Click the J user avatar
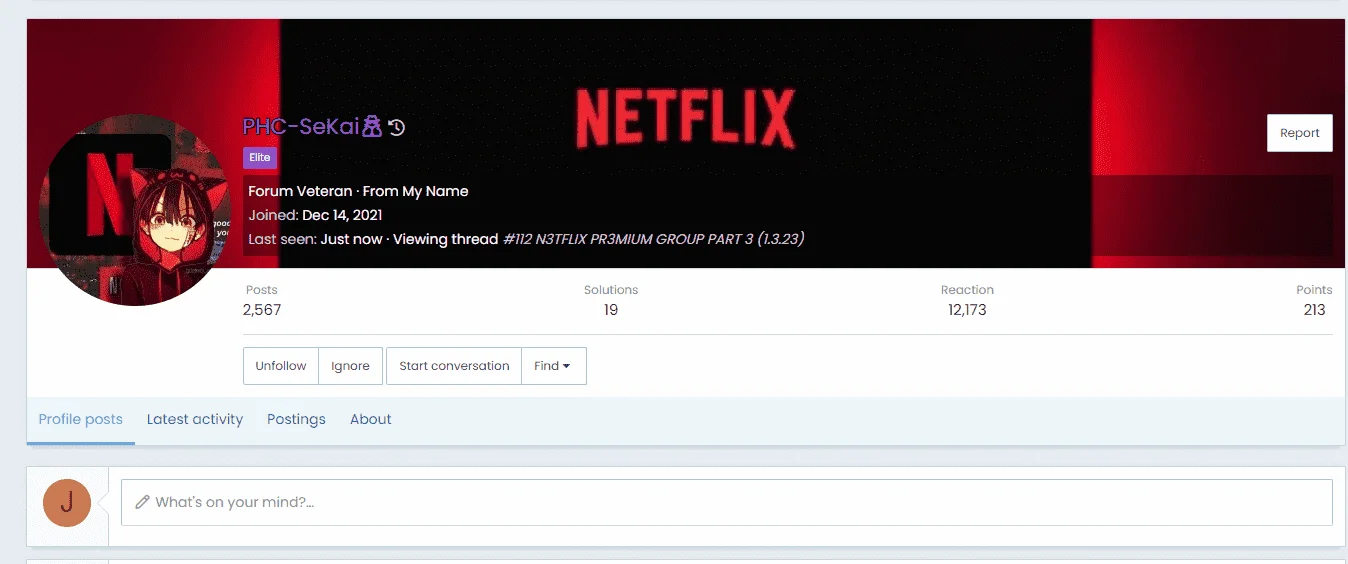 point(67,503)
